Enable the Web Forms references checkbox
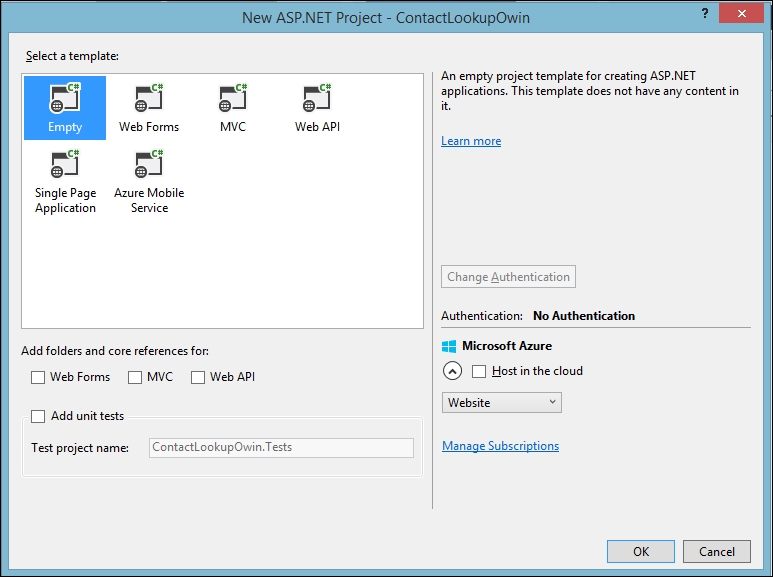Viewport: 773px width, 577px height. [x=38, y=377]
